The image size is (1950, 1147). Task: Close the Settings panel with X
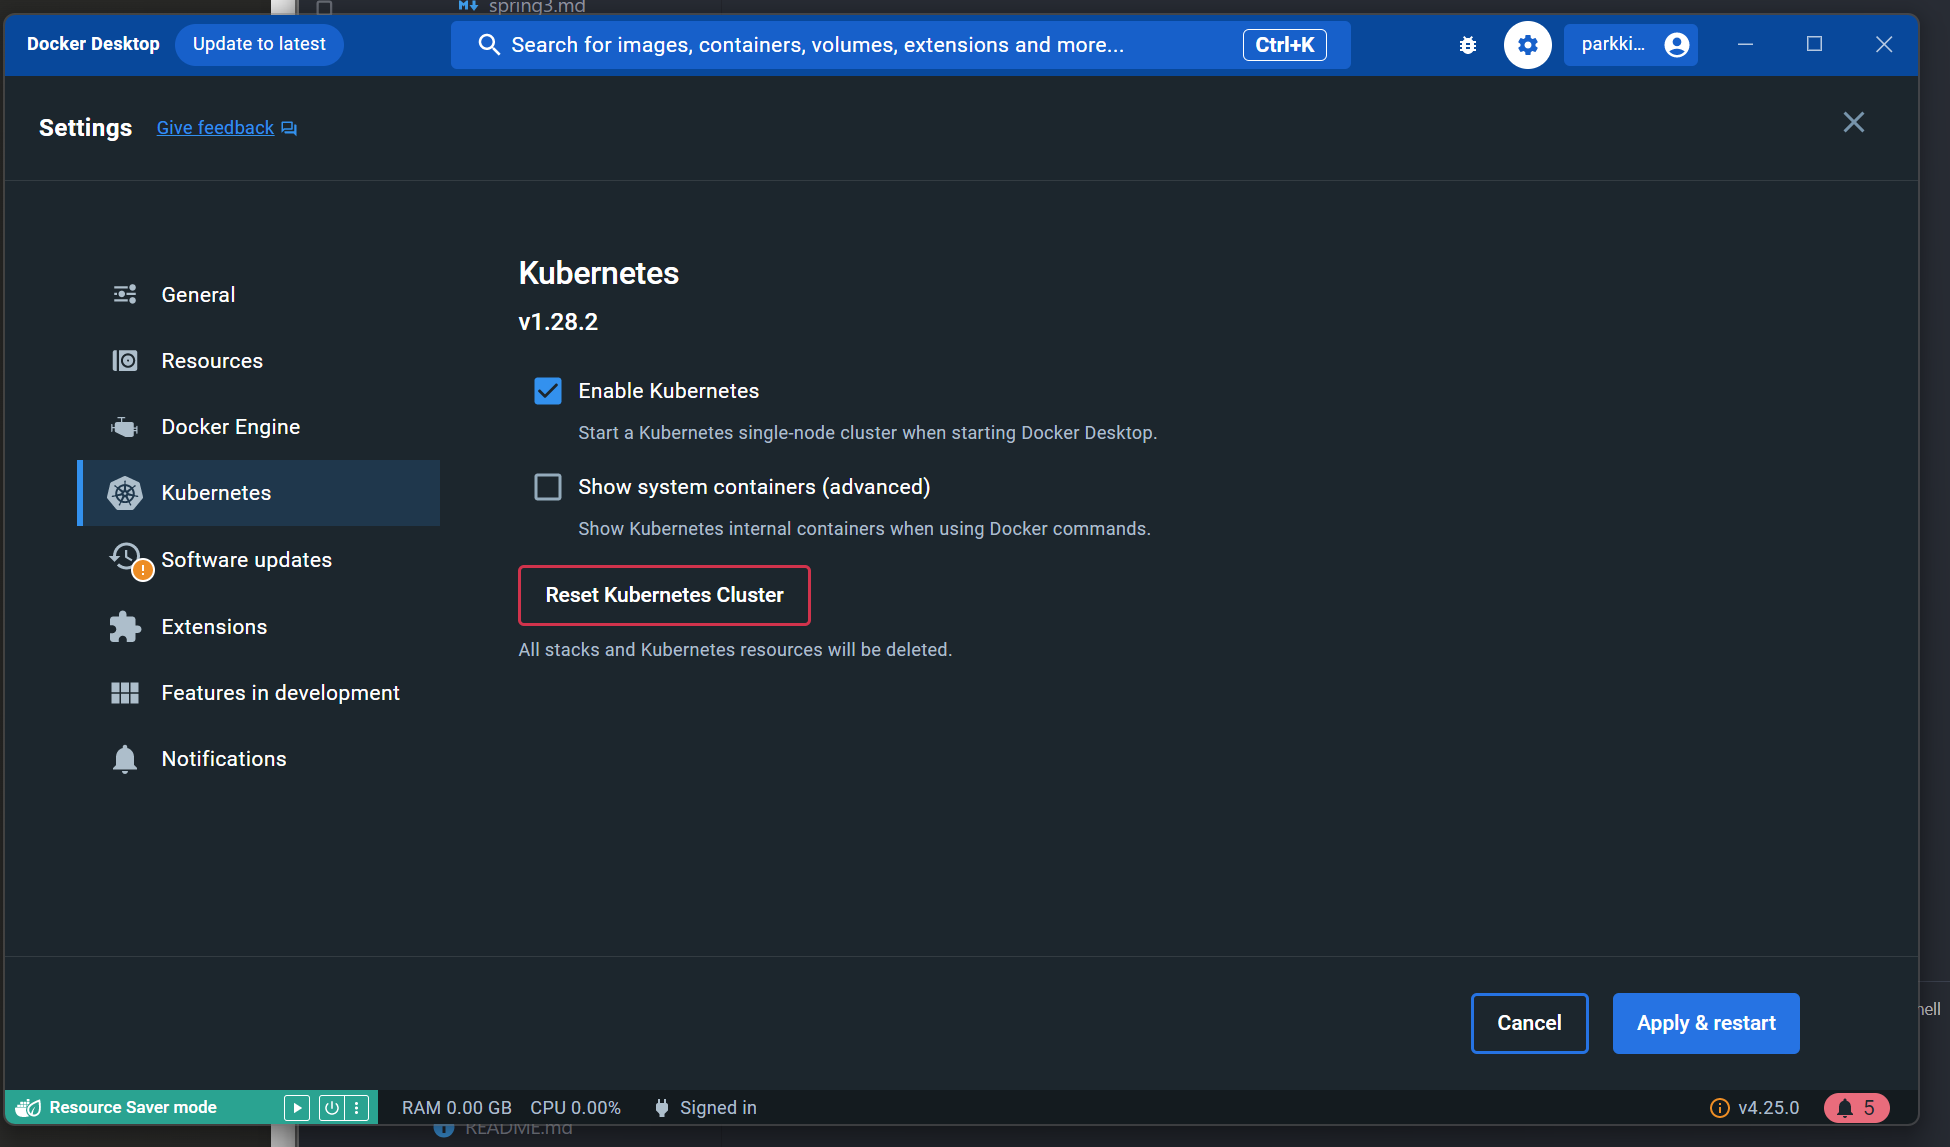[1853, 122]
